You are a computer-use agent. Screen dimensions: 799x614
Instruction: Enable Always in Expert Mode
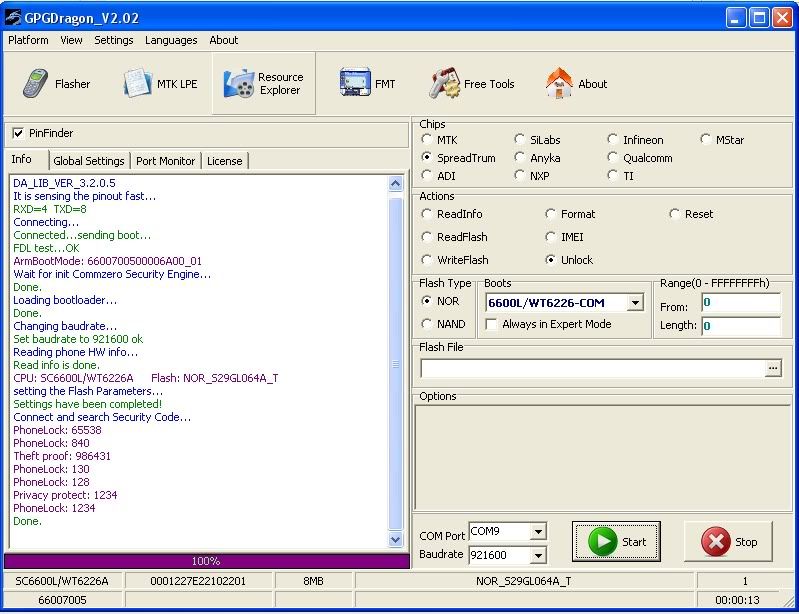(x=491, y=325)
